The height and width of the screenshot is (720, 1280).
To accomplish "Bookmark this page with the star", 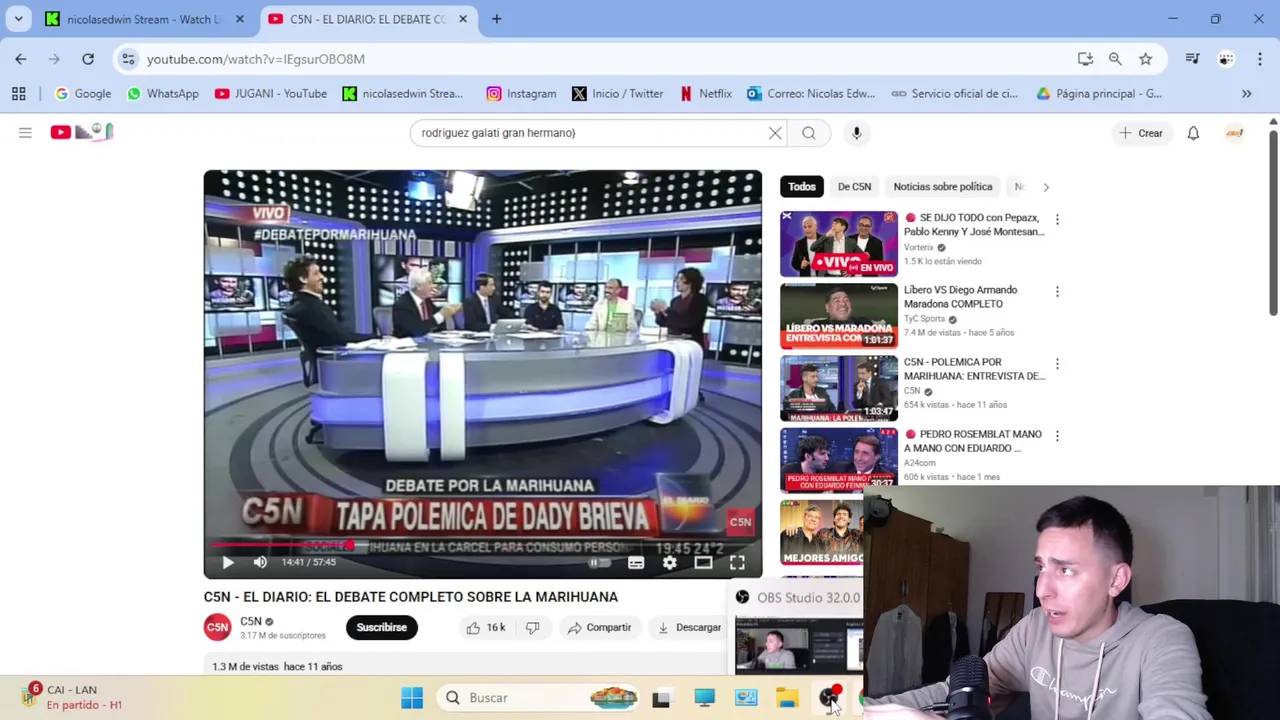I will [x=1146, y=59].
